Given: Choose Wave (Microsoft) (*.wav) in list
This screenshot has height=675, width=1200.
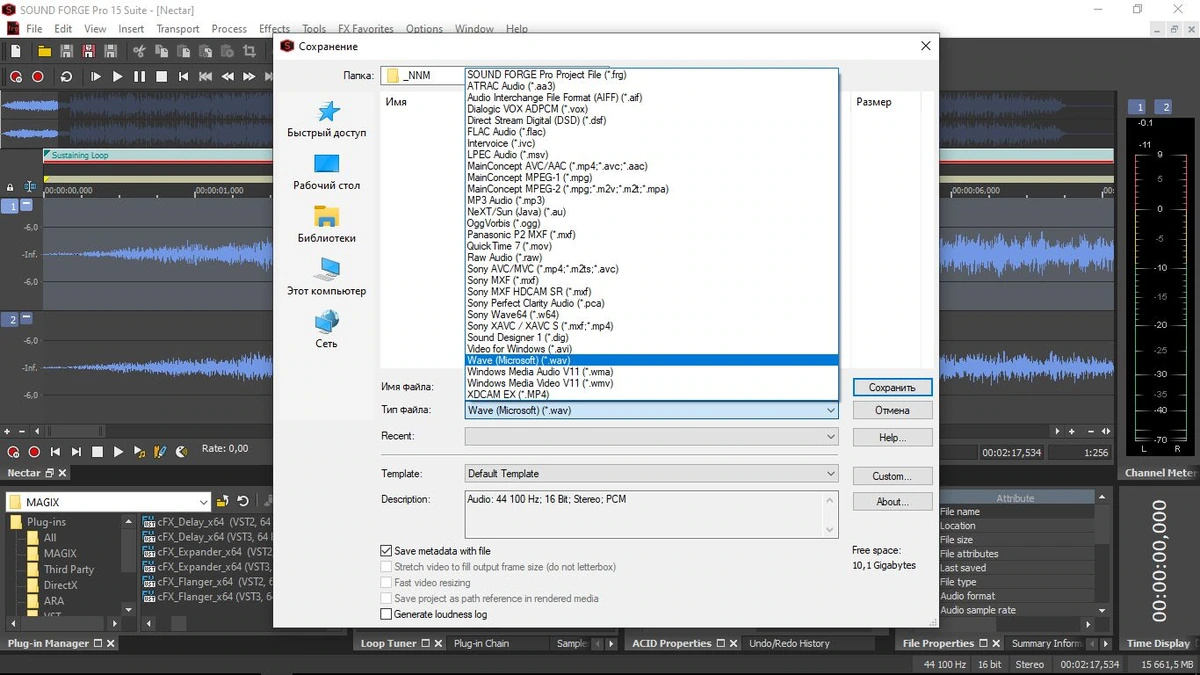Looking at the screenshot, I should click(x=652, y=360).
